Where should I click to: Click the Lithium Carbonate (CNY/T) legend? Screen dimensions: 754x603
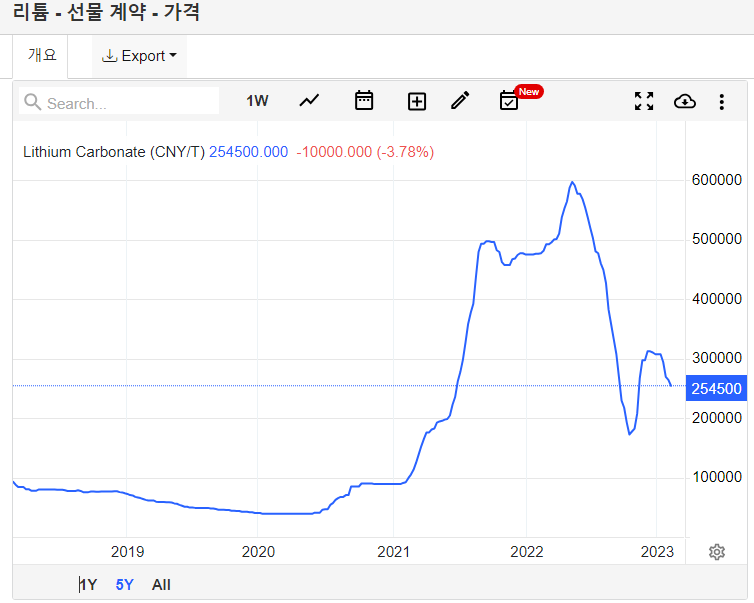click(114, 152)
